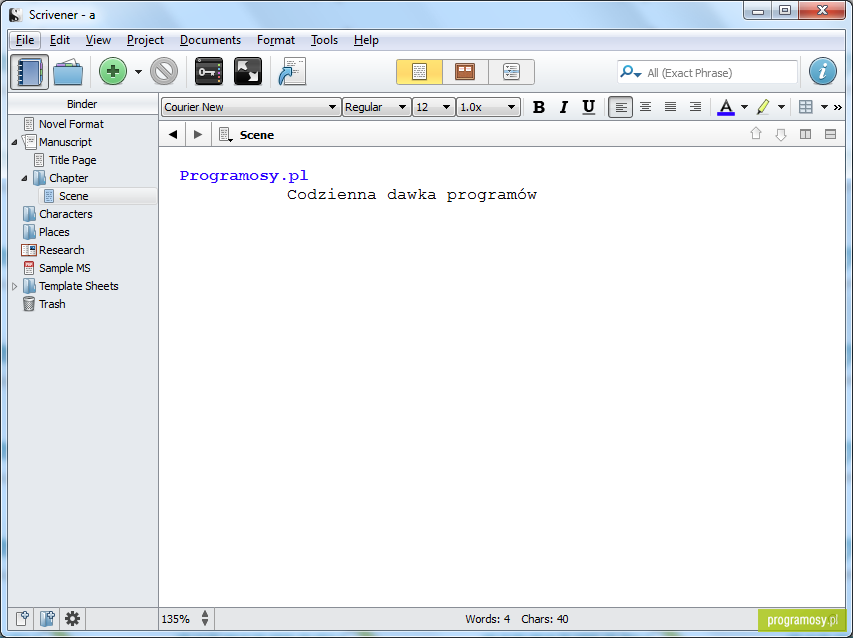Click the Move to Trash prohibition icon
Image resolution: width=853 pixels, height=638 pixels.
click(x=164, y=72)
